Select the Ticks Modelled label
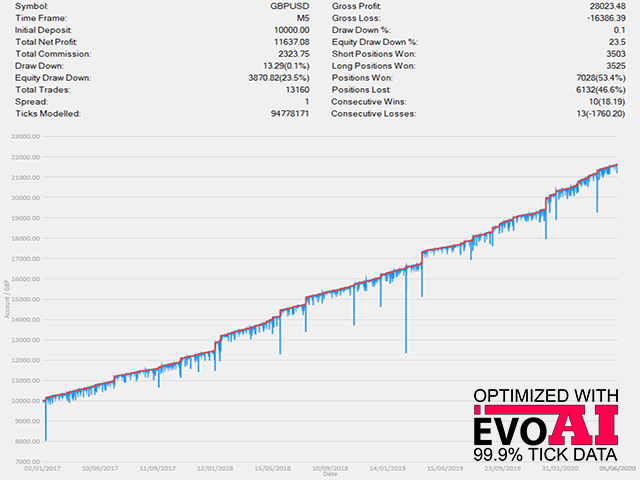The width and height of the screenshot is (640, 480). pos(48,113)
